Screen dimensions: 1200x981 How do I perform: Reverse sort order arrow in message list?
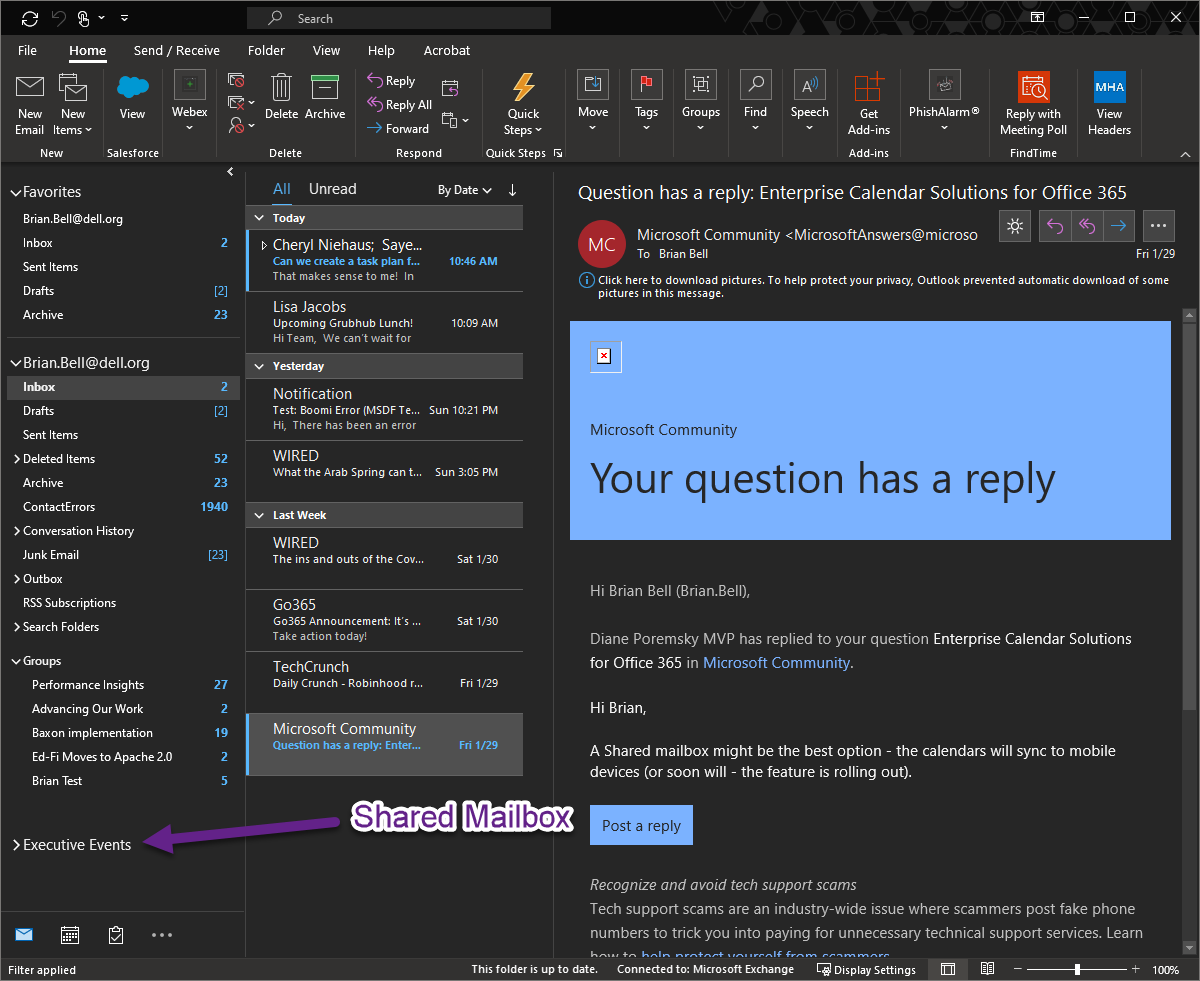click(513, 190)
